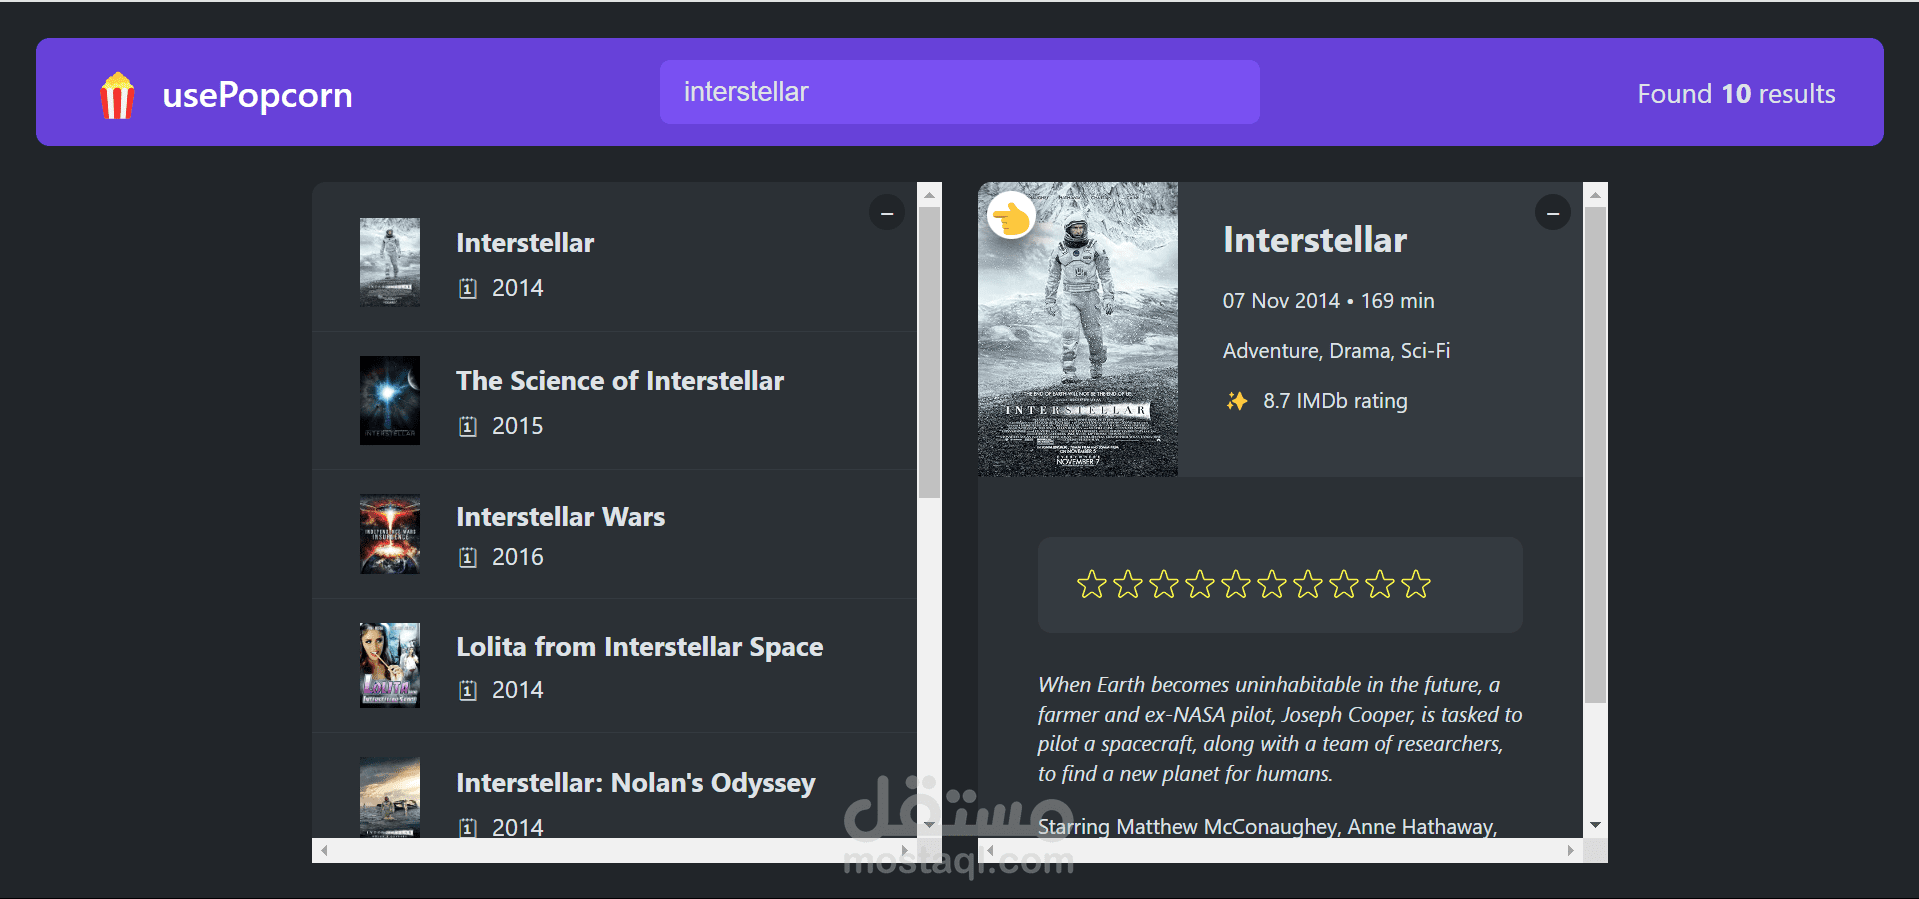Click the movie list vertical scrollbar thumb
The width and height of the screenshot is (1919, 899).
coord(929,352)
